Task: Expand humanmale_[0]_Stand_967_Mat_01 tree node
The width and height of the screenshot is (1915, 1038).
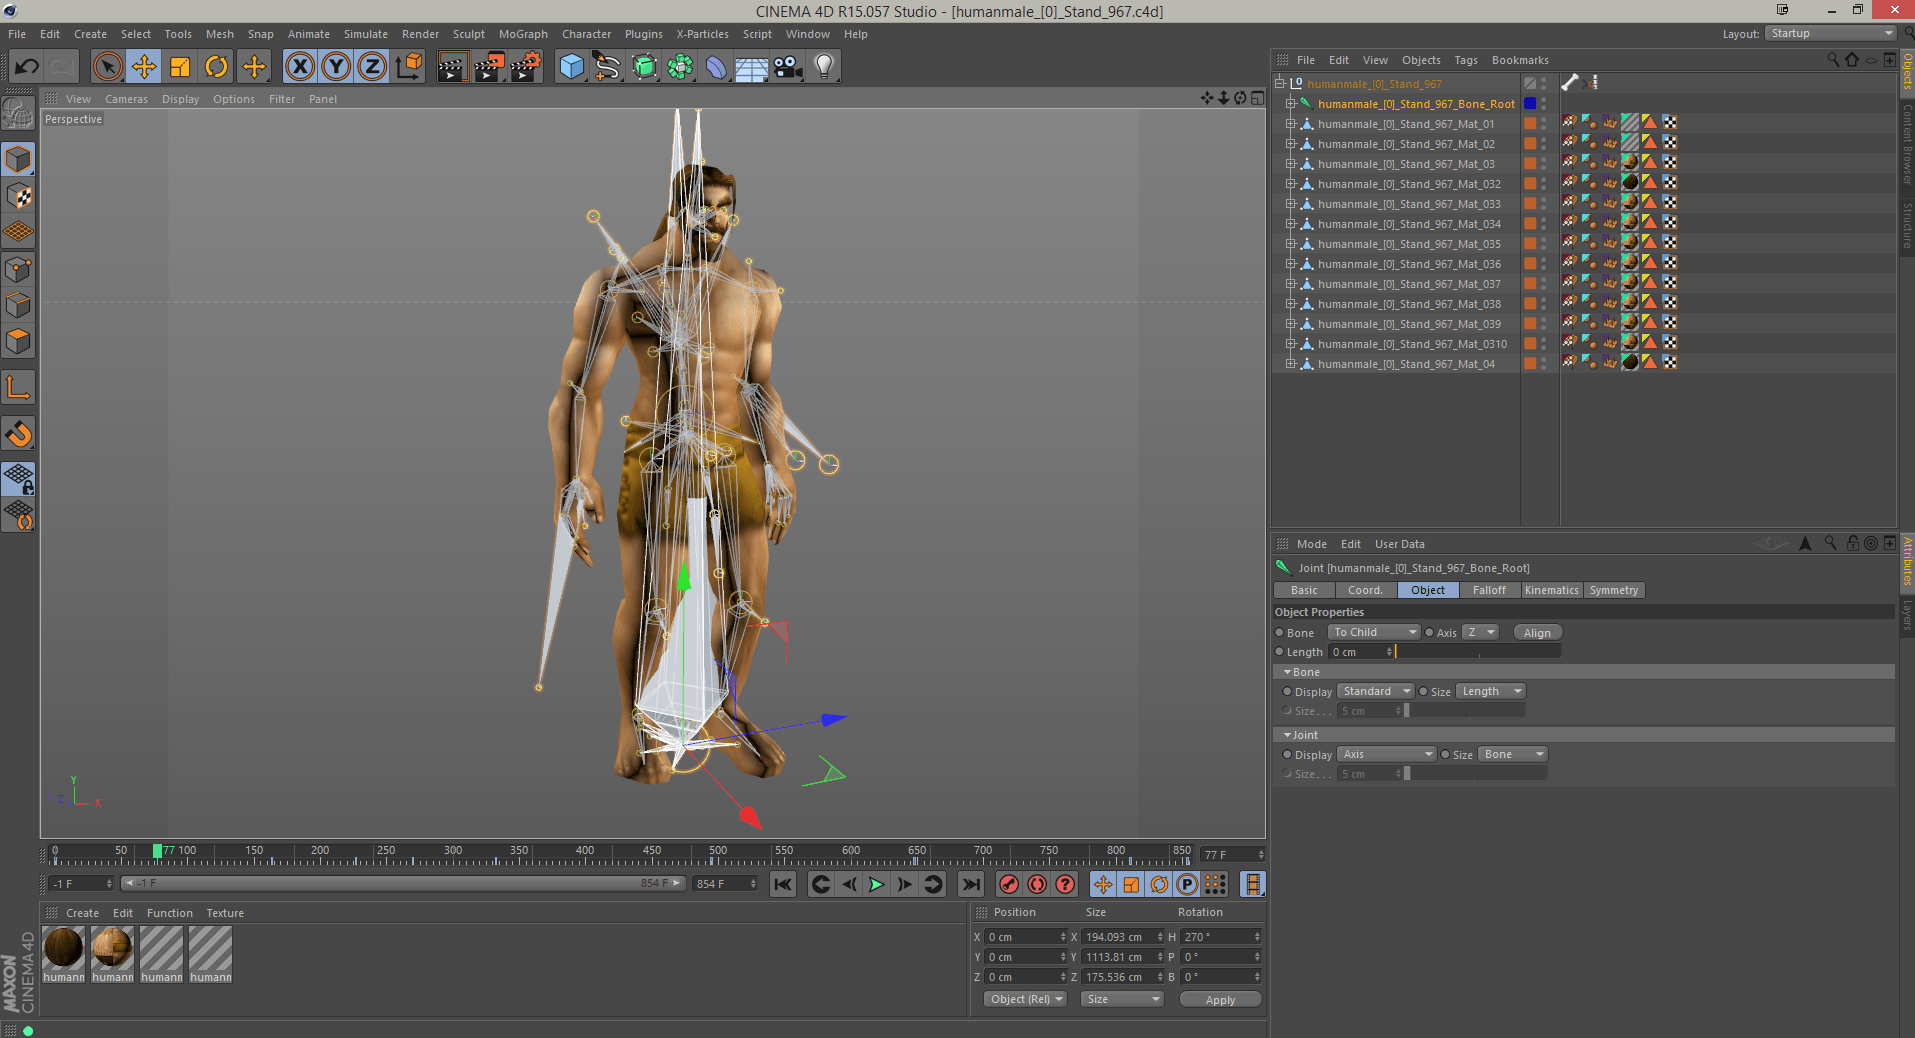Action: pos(1291,124)
